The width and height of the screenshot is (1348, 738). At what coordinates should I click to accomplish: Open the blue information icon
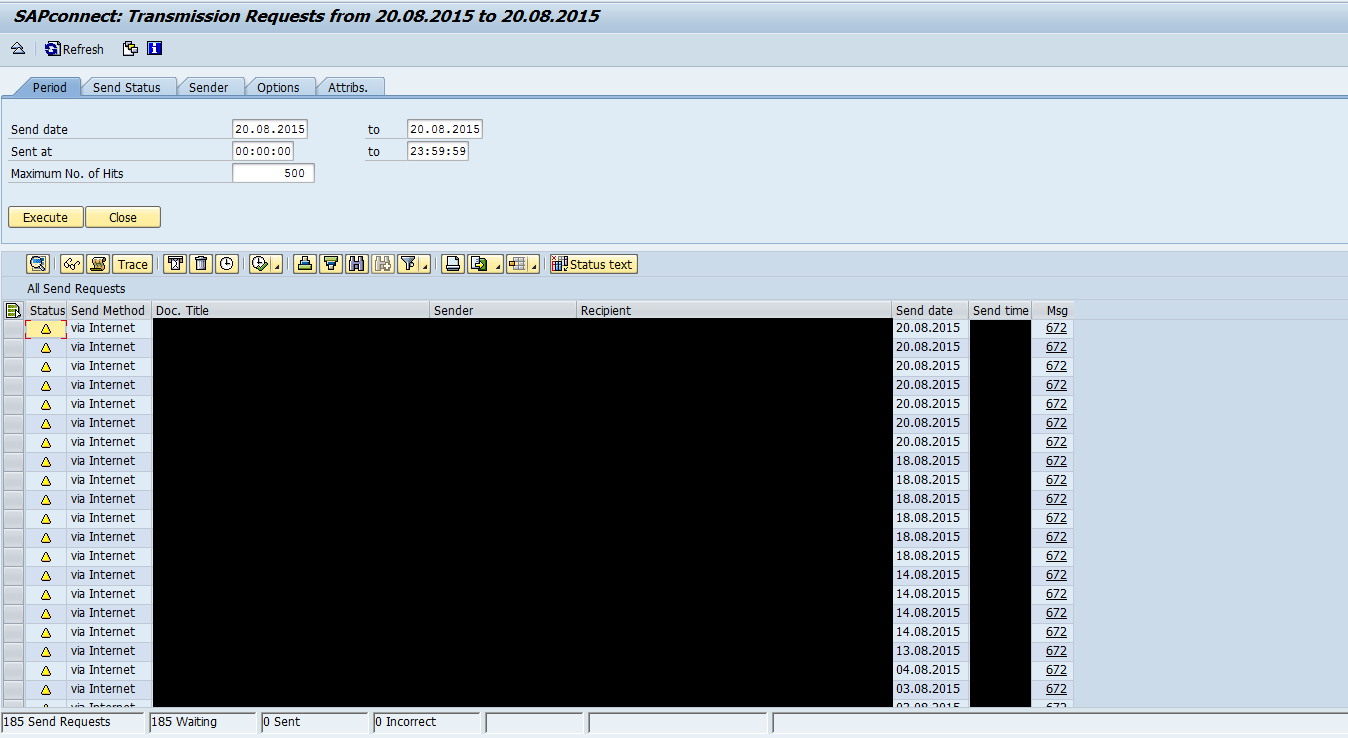coord(154,48)
